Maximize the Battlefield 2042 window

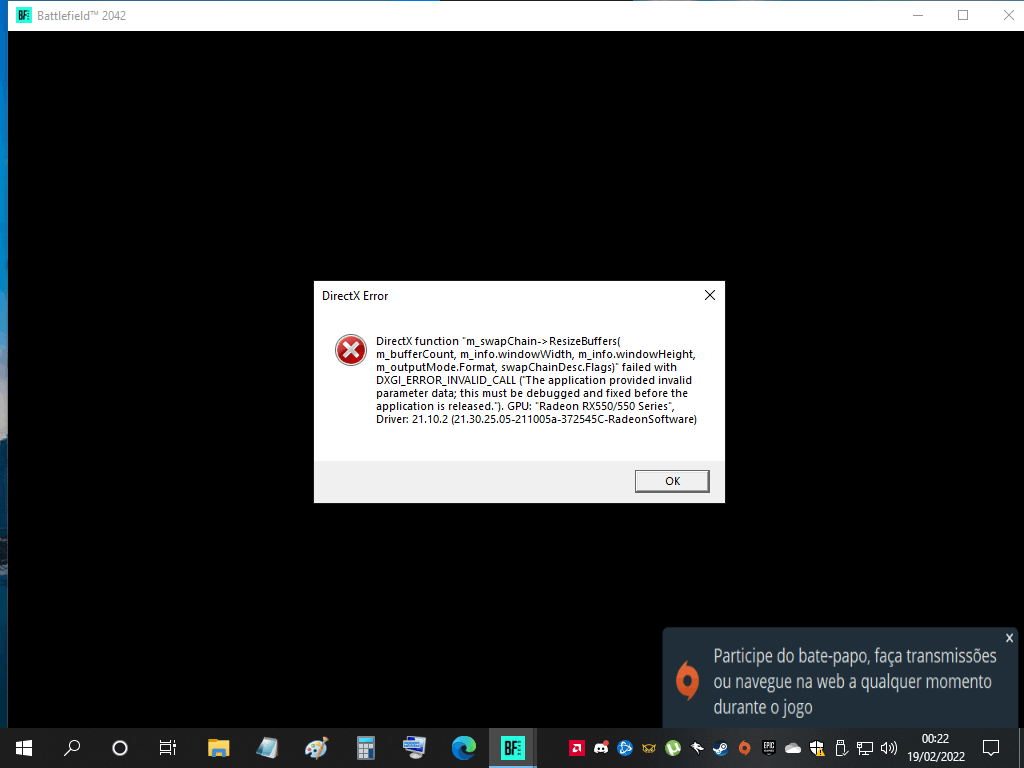point(963,15)
